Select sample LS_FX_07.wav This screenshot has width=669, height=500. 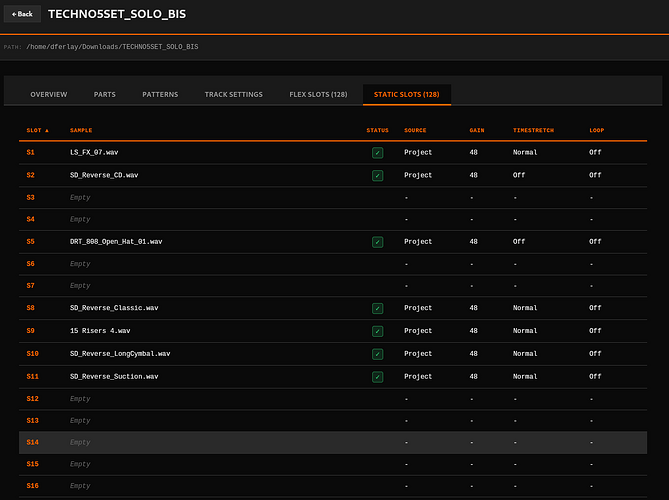[x=94, y=152]
